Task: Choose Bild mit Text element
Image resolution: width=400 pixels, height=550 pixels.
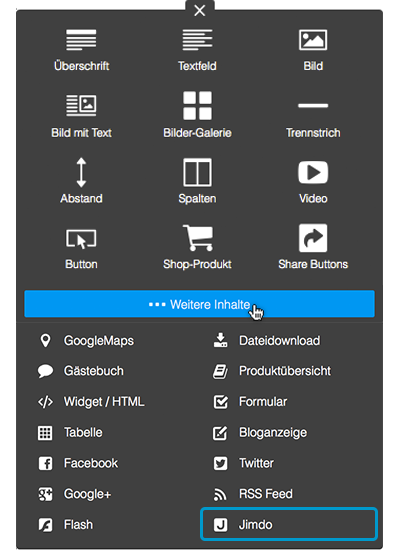Action: tap(81, 116)
